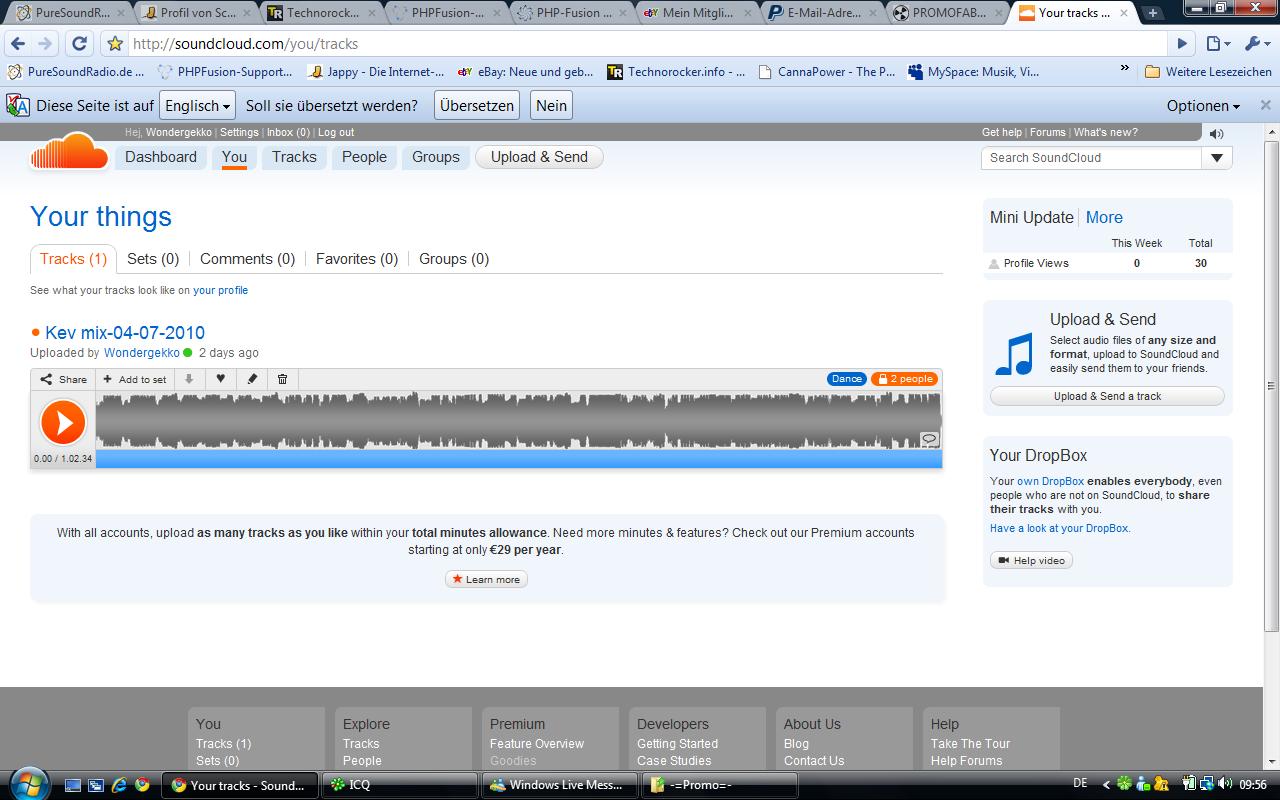The width and height of the screenshot is (1280, 800).
Task: Click the browser forward arrow
Action: (45, 44)
